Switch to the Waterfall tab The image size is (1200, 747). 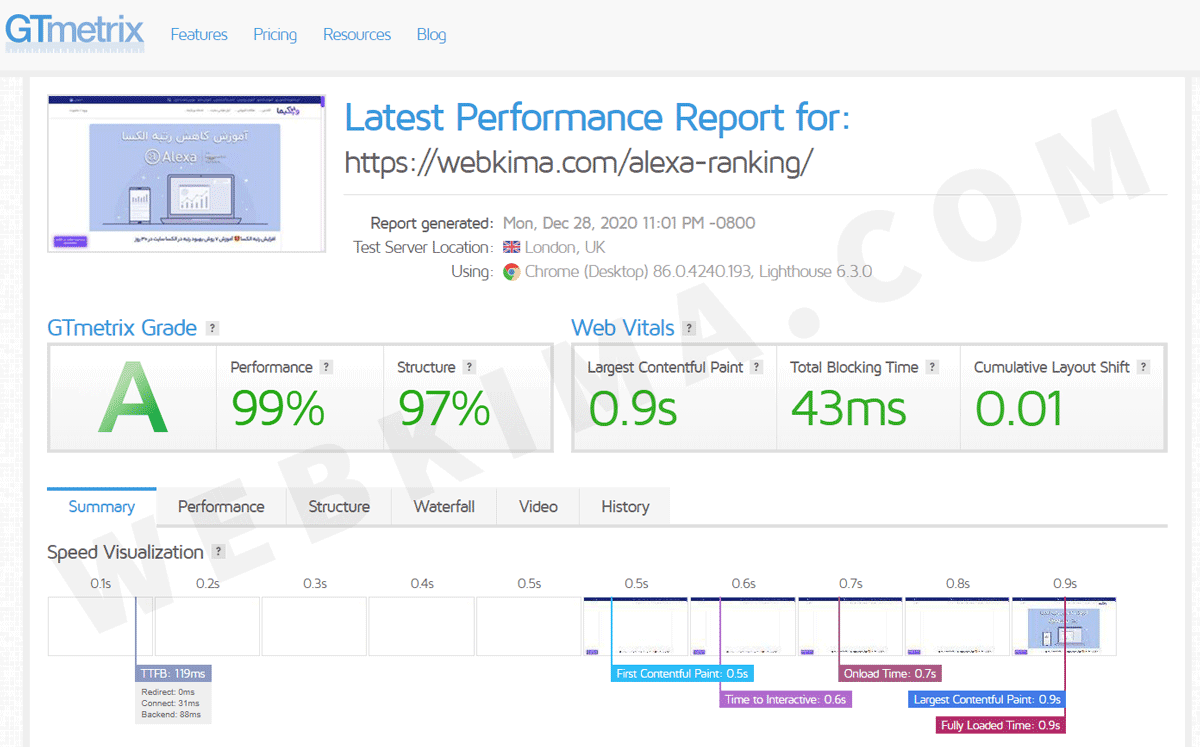click(444, 506)
